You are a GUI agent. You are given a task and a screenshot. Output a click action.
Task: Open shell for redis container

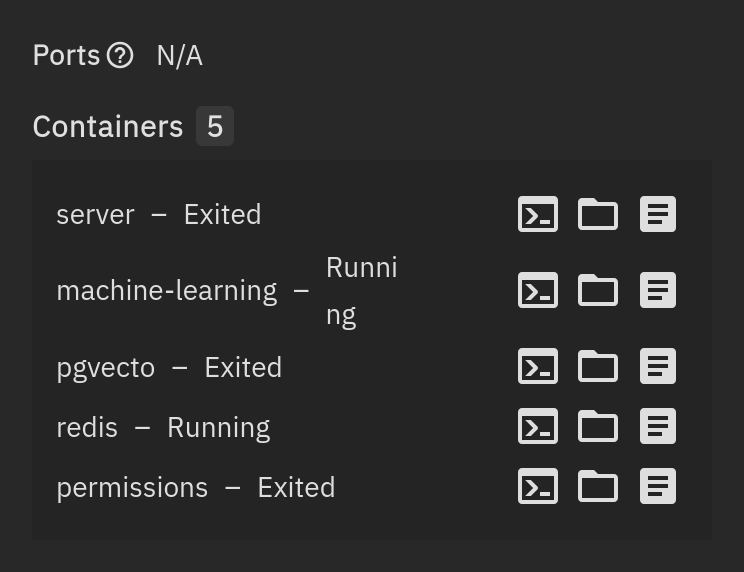(x=538, y=427)
